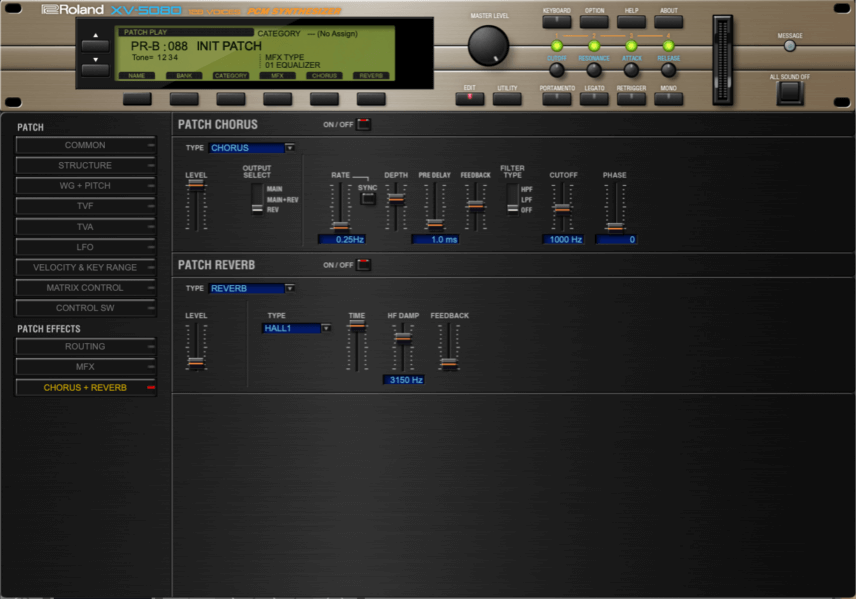Enable the Mono switch
Screen dimensions: 856x599
(x=668, y=98)
